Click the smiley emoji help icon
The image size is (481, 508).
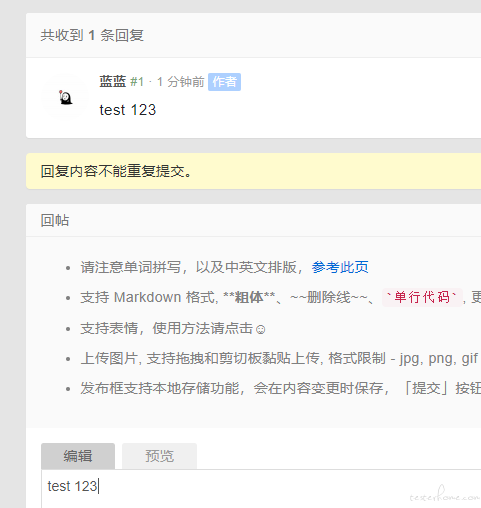coord(260,330)
